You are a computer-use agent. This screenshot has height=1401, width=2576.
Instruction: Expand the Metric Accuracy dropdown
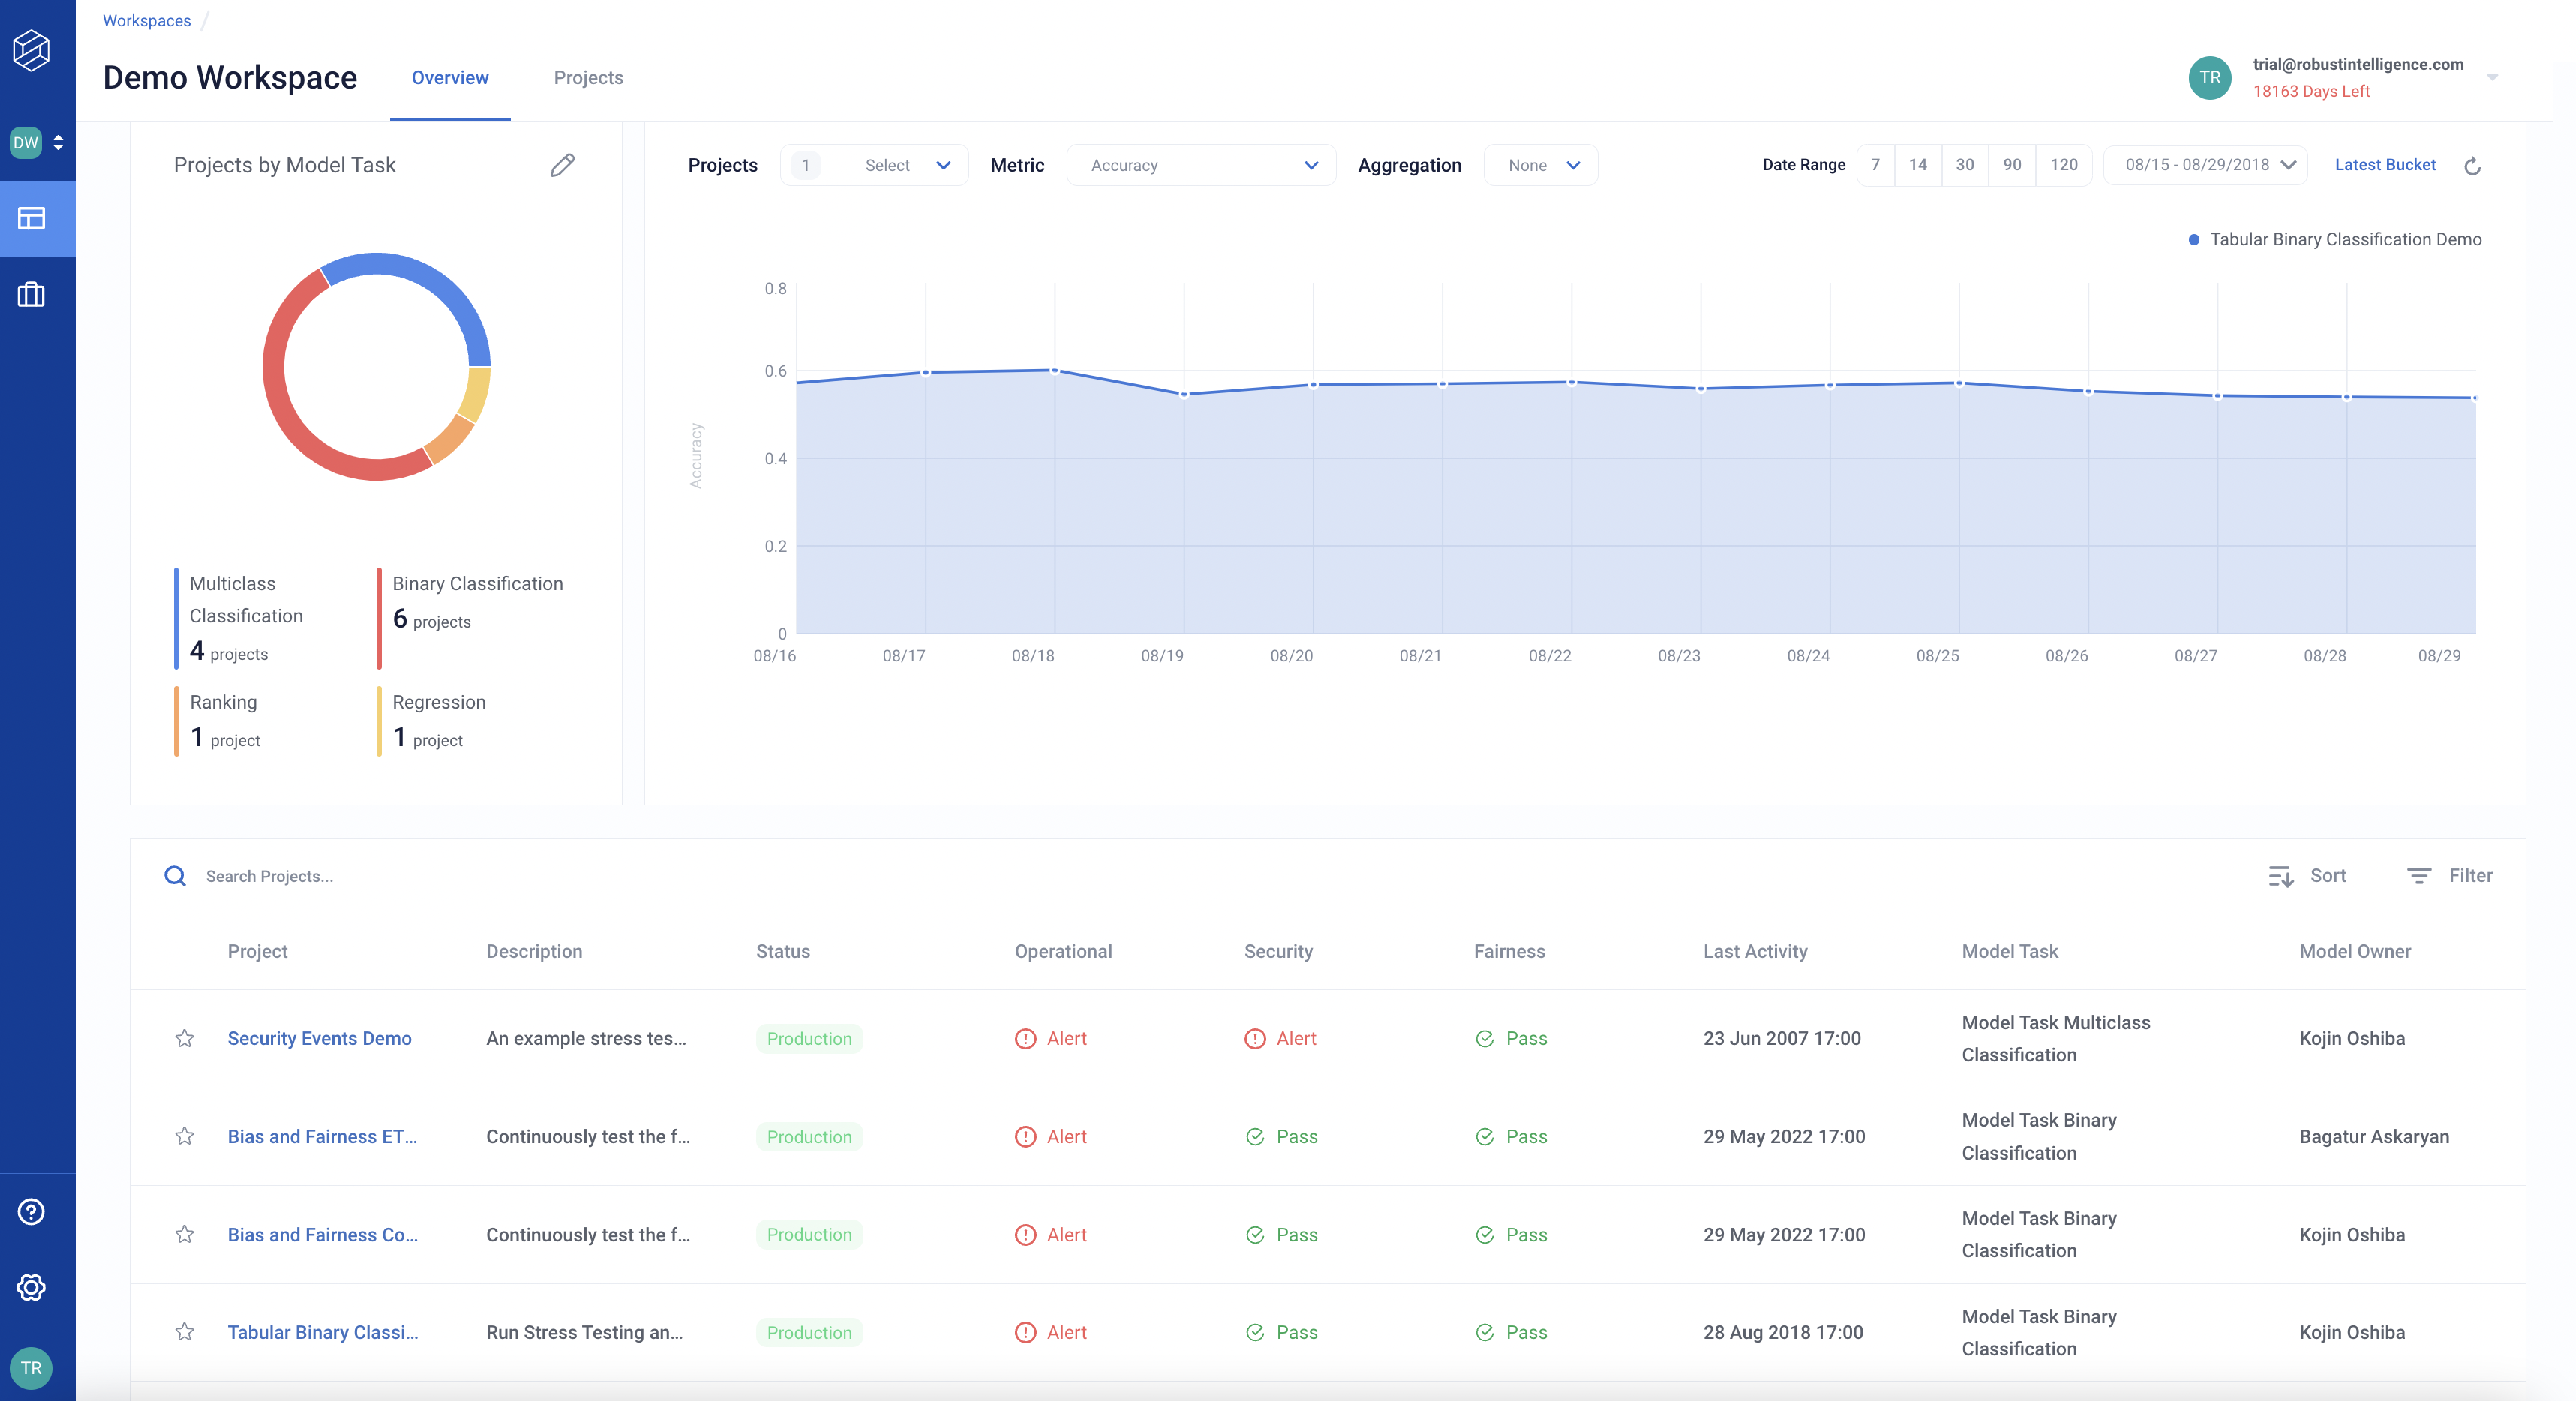click(x=1201, y=165)
